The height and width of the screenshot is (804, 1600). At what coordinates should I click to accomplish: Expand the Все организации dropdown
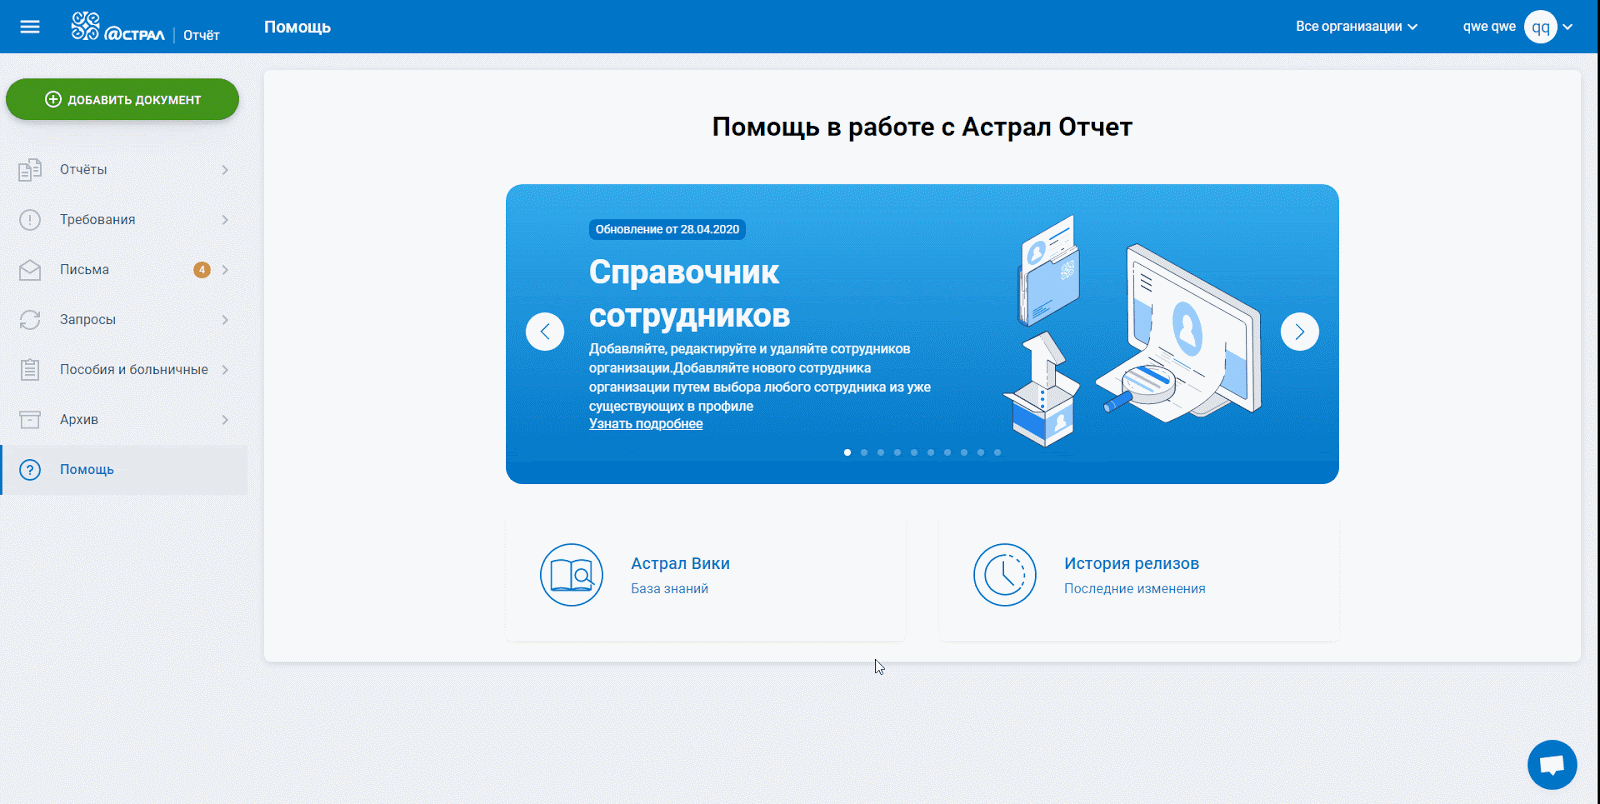1357,27
